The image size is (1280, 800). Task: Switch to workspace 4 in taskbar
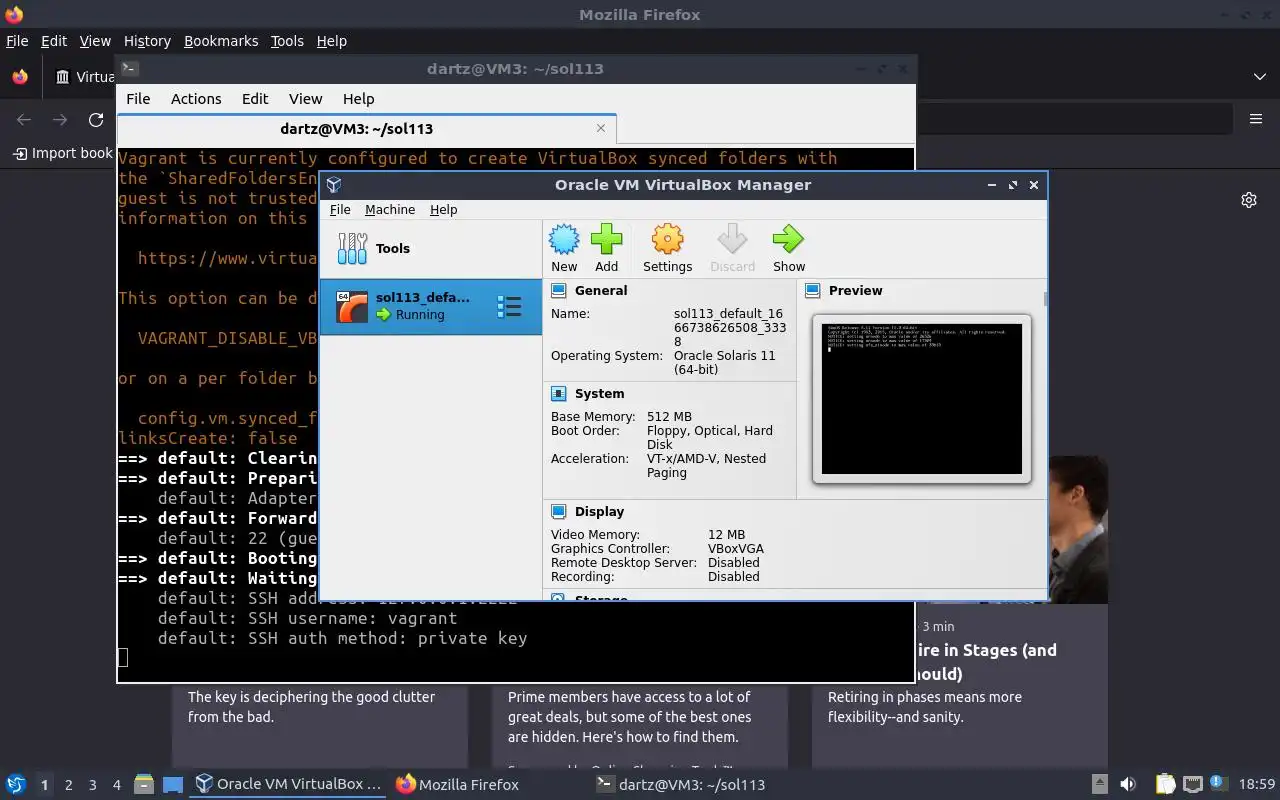click(x=117, y=785)
